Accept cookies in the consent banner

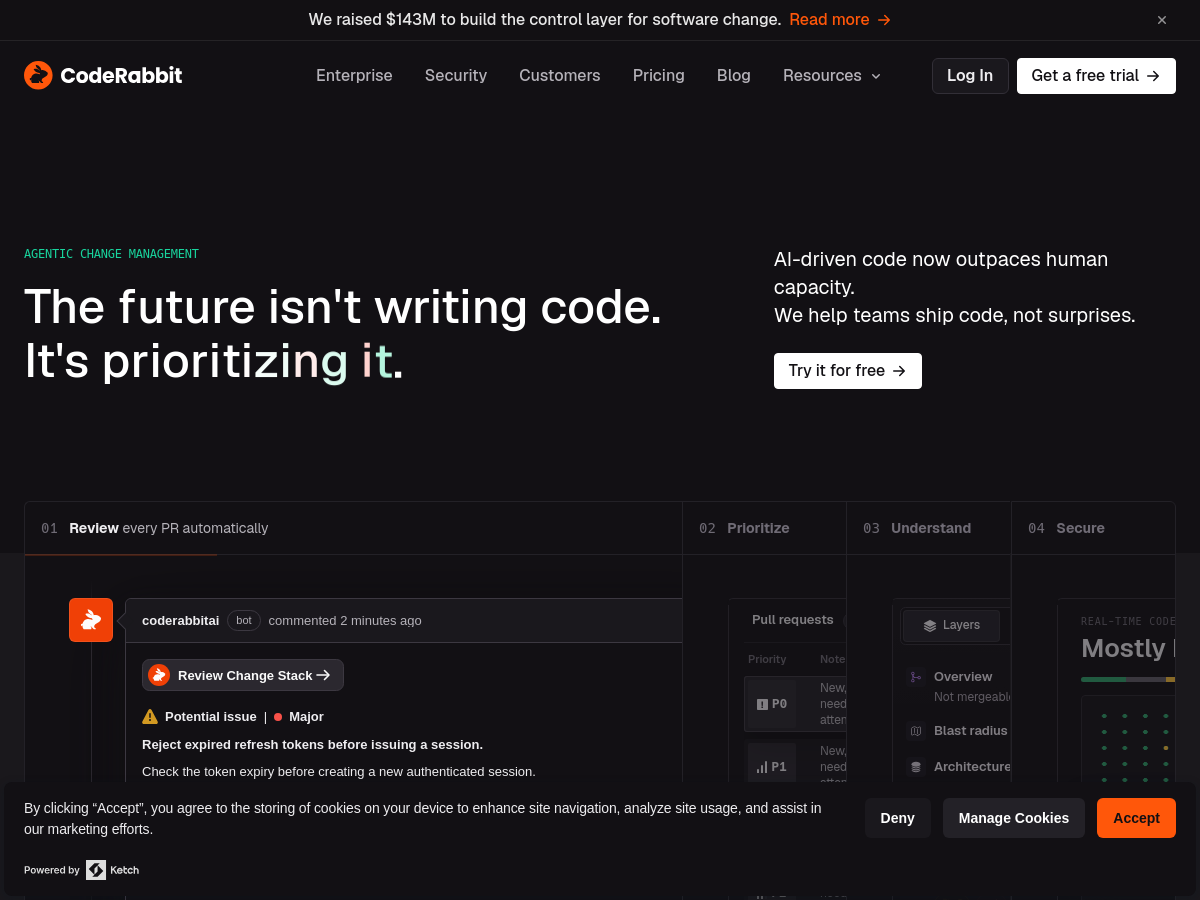point(1136,818)
